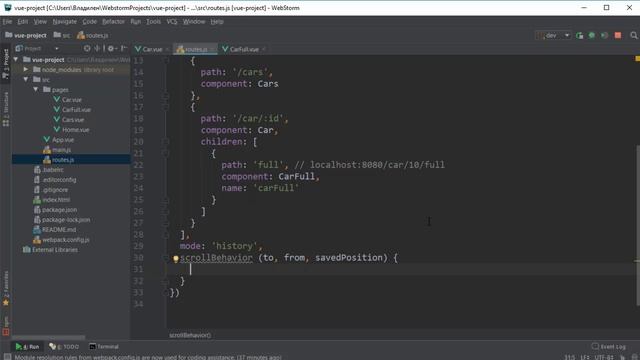Expand the node_modules folder
Viewport: 640px width, 360px height.
26,69
